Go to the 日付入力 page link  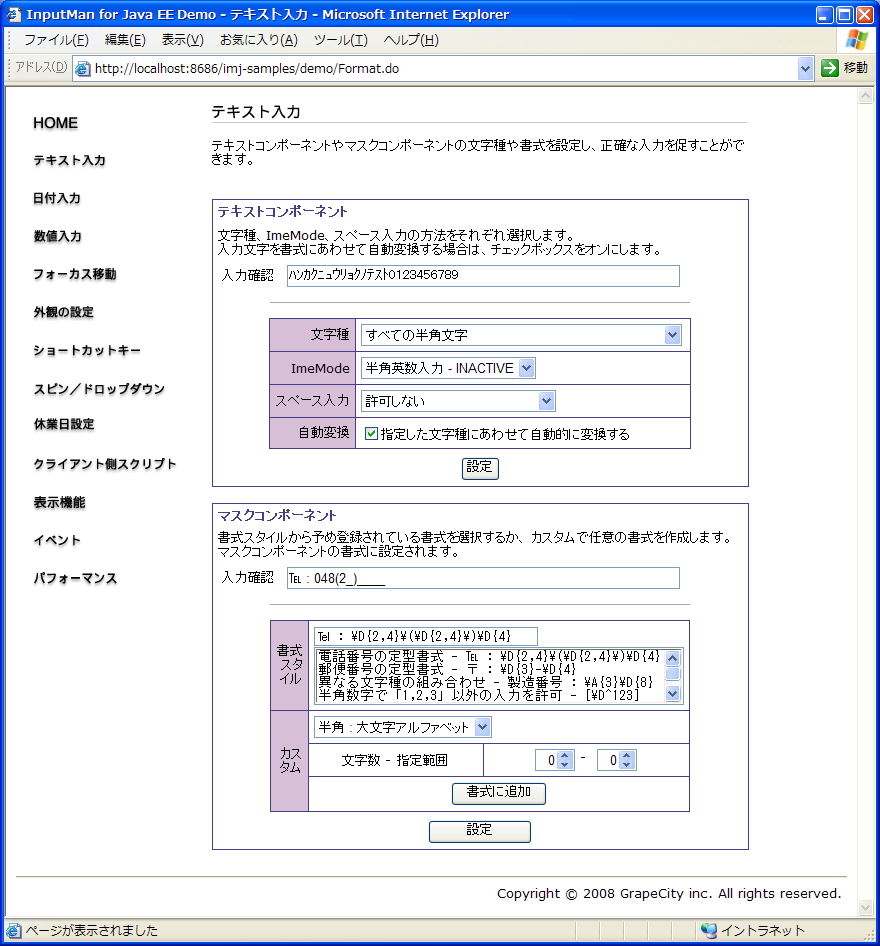(57, 198)
